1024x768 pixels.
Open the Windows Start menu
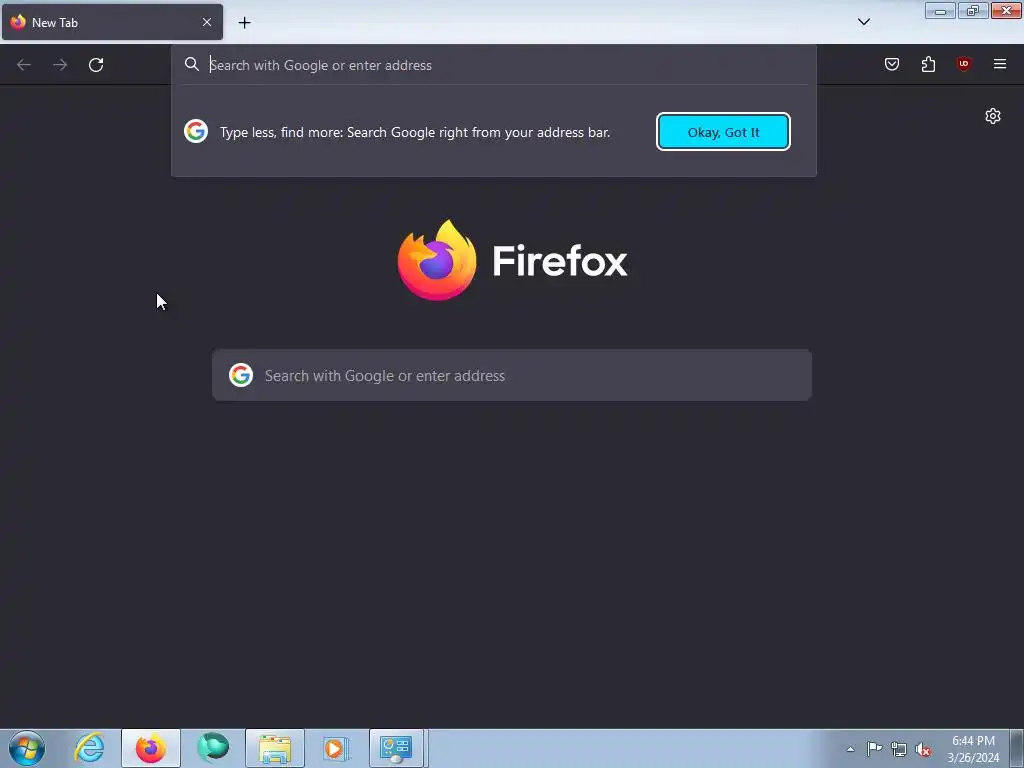point(27,748)
